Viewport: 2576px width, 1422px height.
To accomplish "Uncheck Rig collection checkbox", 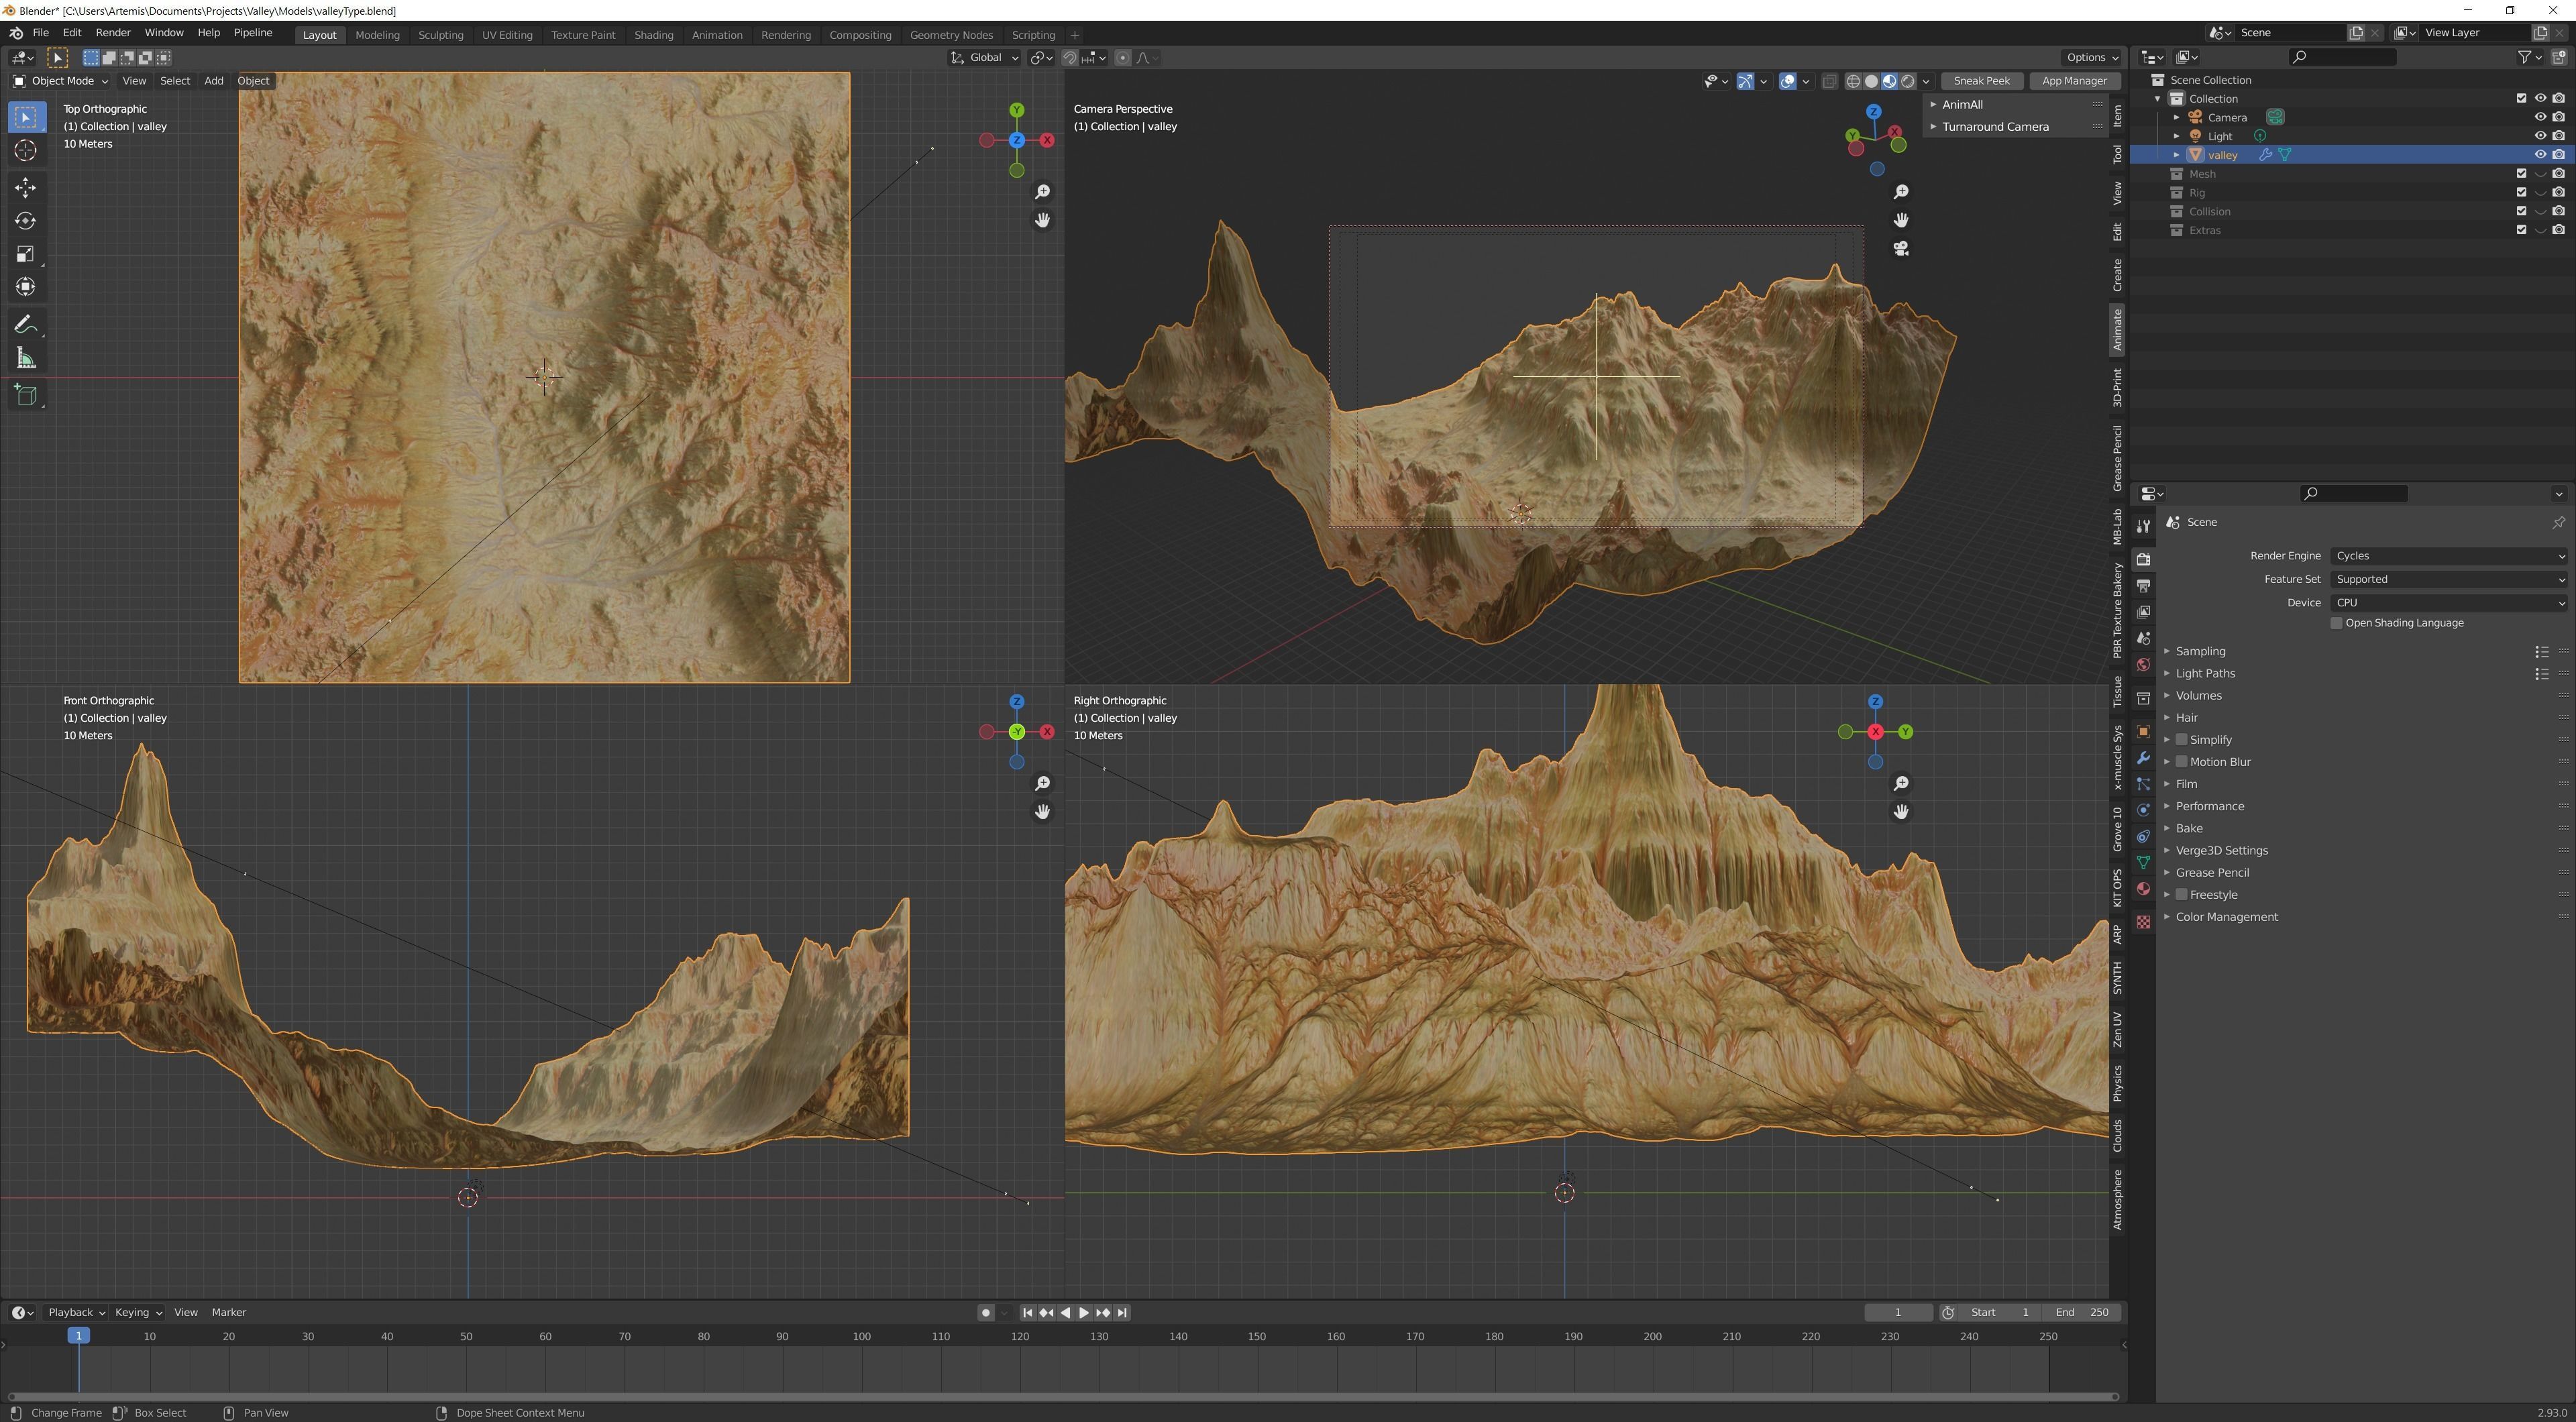I will [x=2521, y=193].
